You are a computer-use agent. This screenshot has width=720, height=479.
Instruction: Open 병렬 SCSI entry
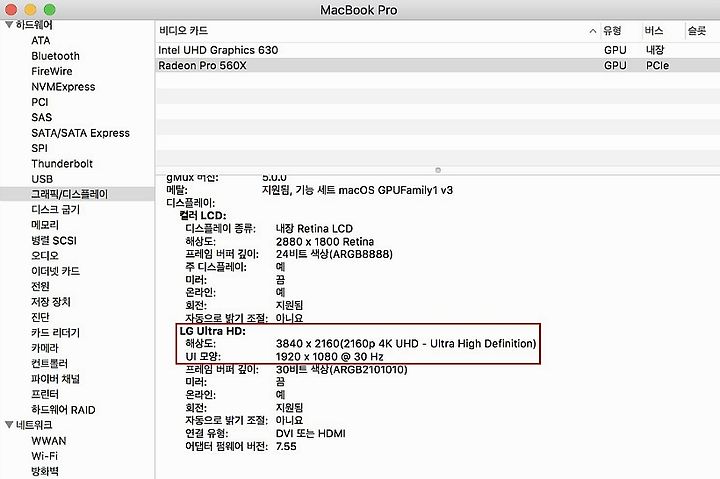click(x=53, y=241)
